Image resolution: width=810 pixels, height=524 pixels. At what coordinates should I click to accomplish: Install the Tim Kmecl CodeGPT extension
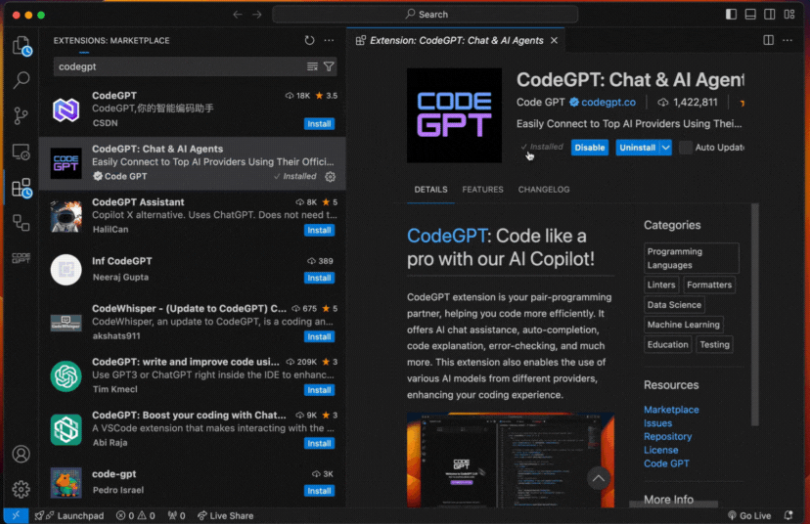click(x=319, y=390)
